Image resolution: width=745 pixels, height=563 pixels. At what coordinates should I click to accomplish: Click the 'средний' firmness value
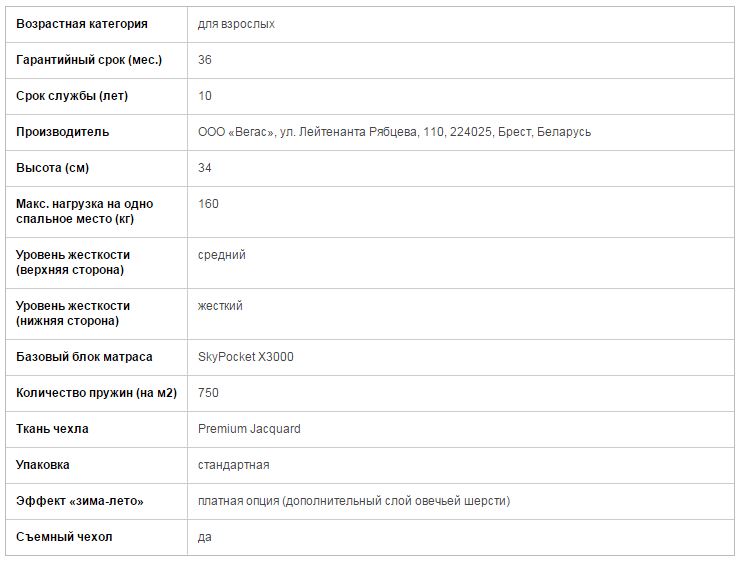click(222, 255)
